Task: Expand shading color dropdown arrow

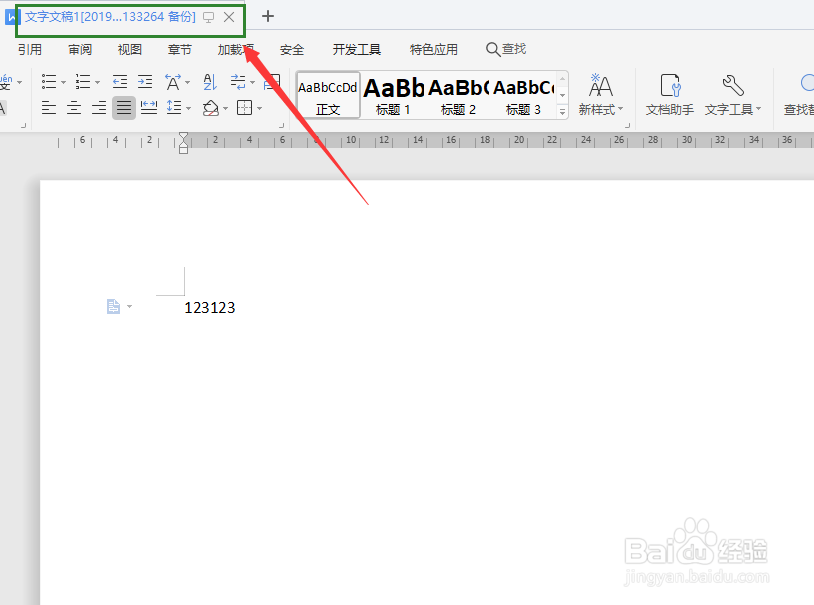Action: [225, 109]
